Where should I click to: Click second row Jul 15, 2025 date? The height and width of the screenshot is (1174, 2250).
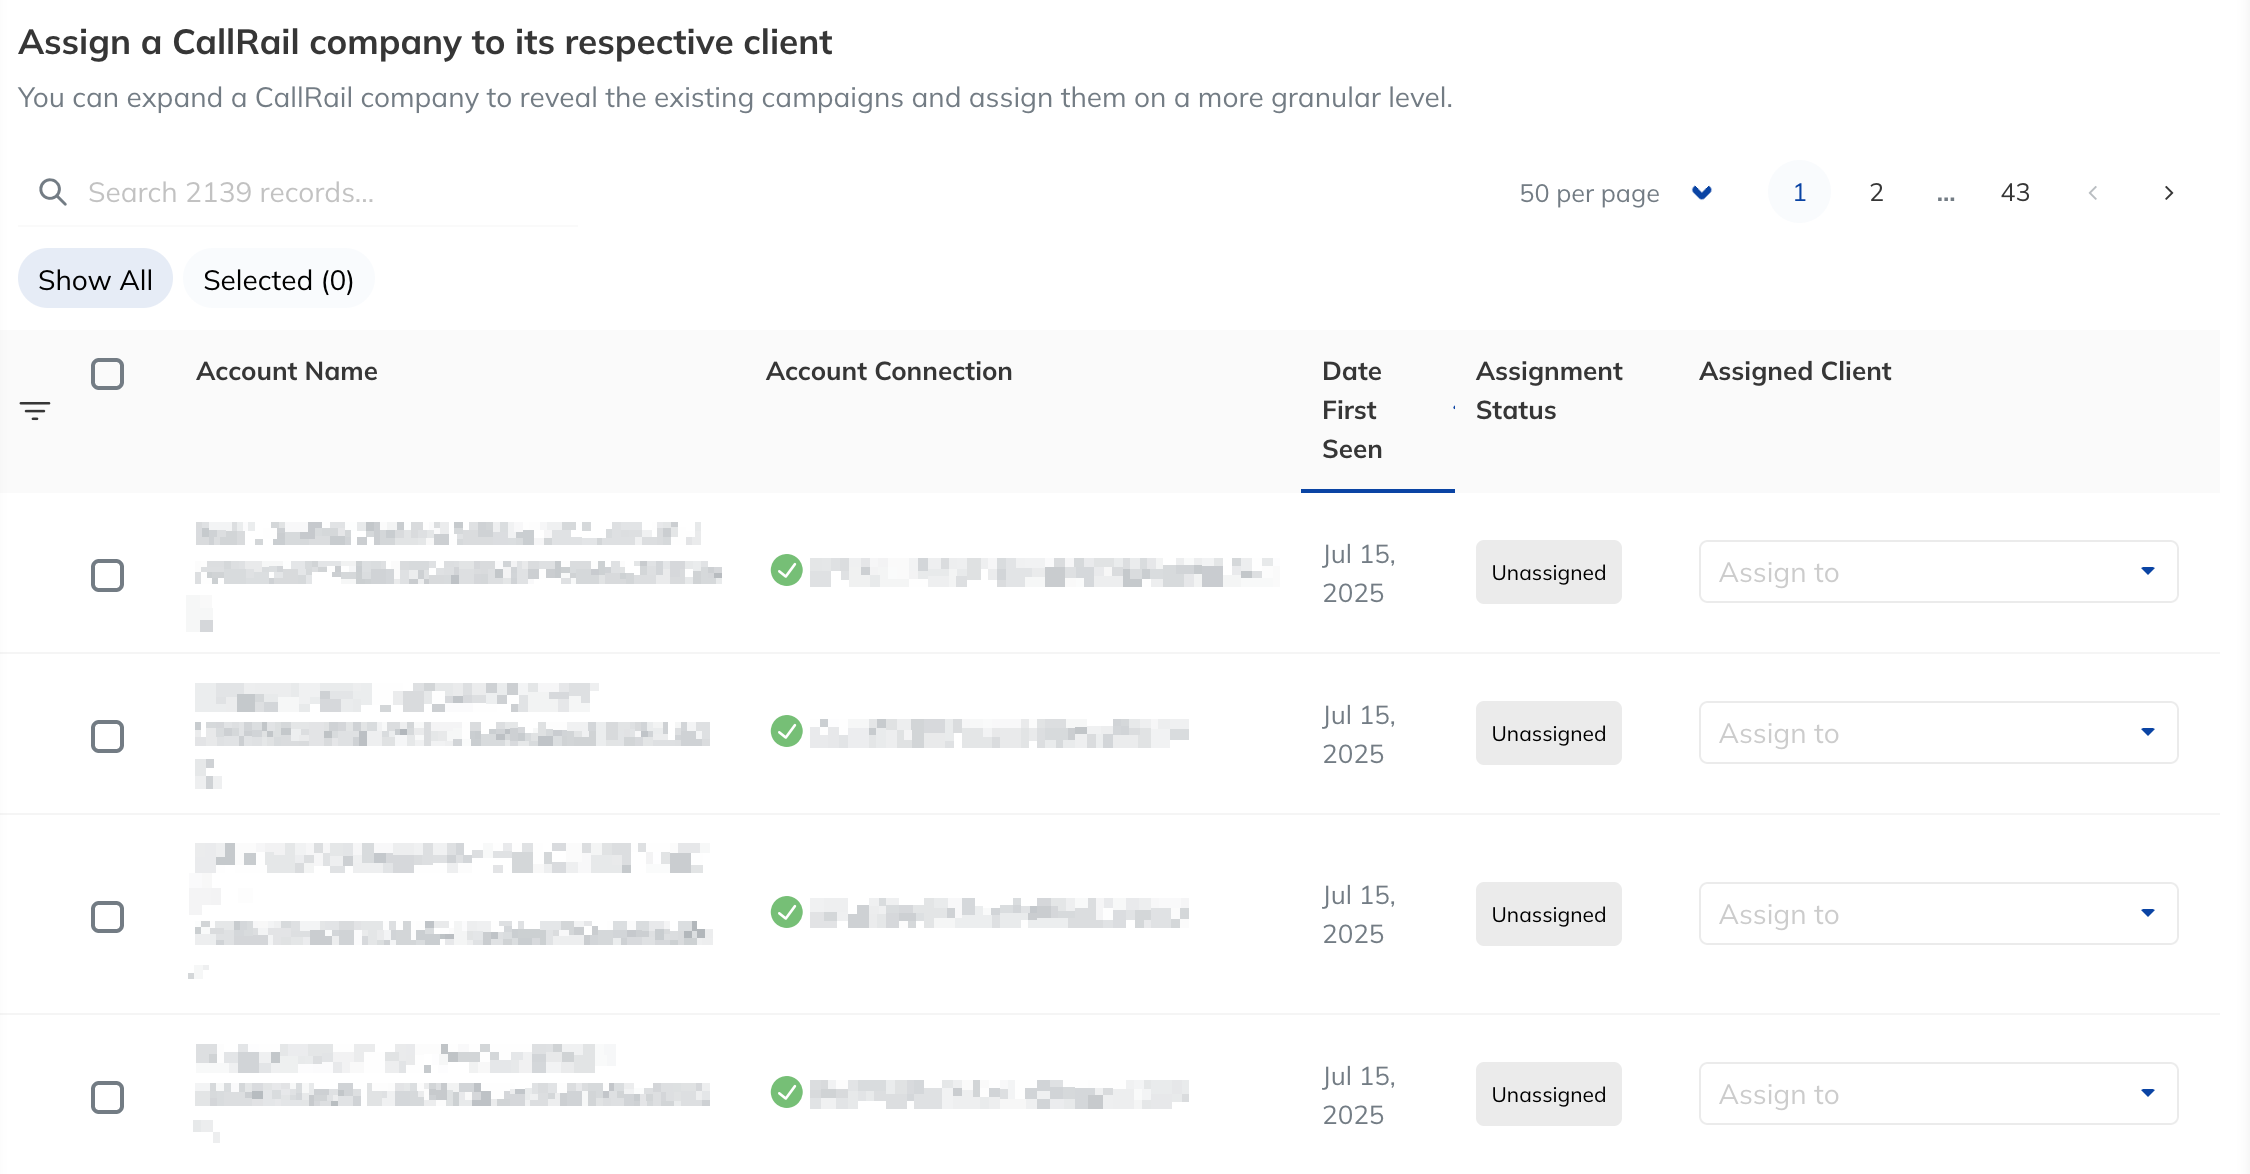(x=1358, y=734)
